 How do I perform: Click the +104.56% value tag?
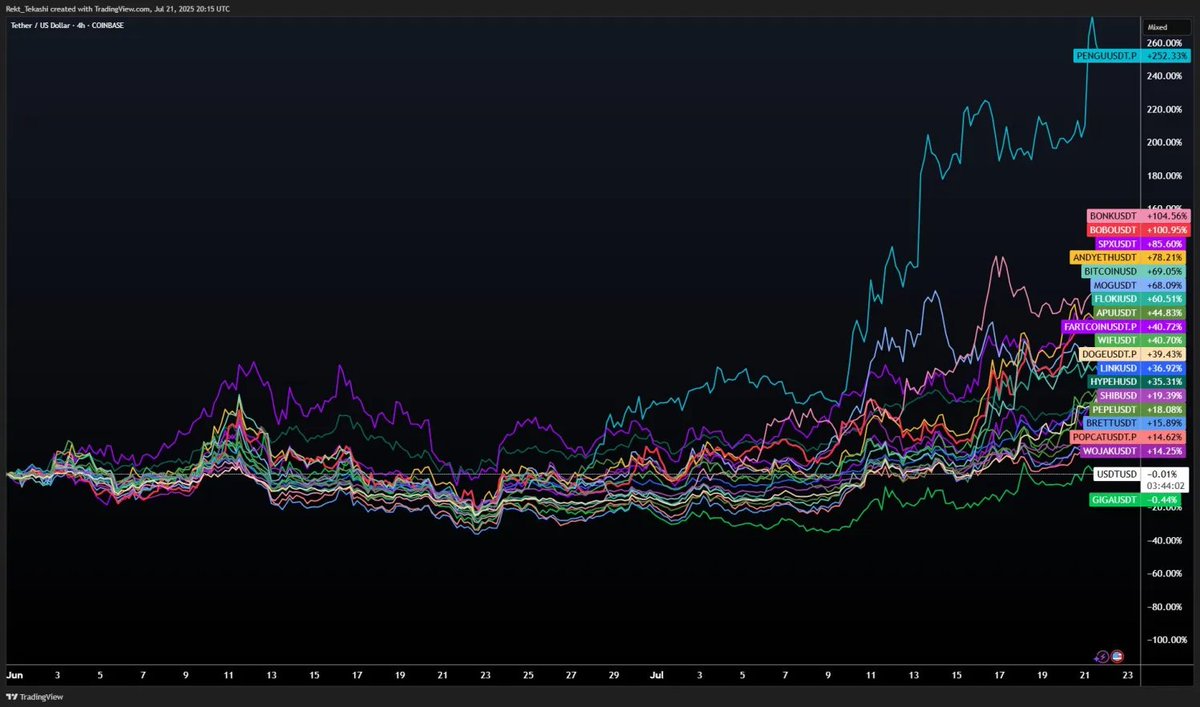(x=1167, y=216)
